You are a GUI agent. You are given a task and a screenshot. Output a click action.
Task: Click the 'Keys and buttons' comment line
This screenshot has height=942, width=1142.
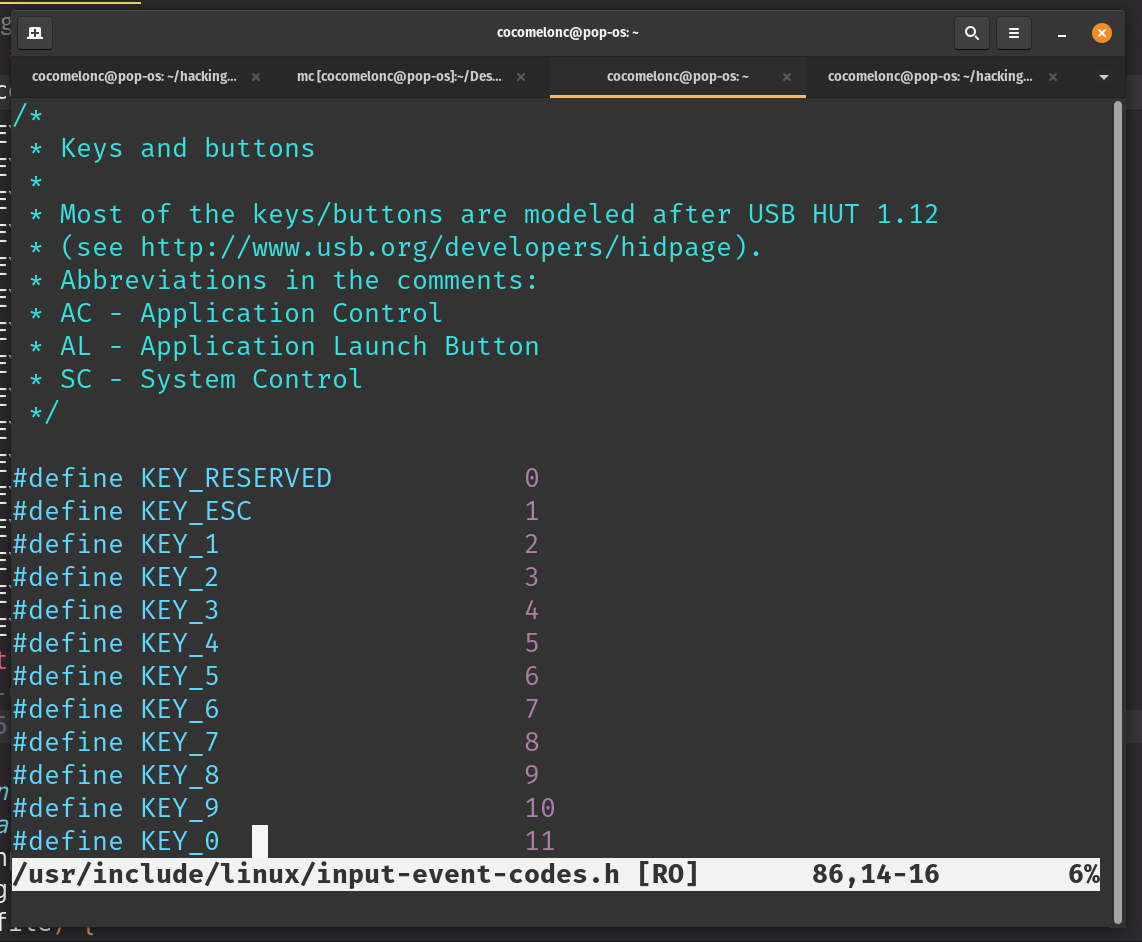(x=172, y=149)
